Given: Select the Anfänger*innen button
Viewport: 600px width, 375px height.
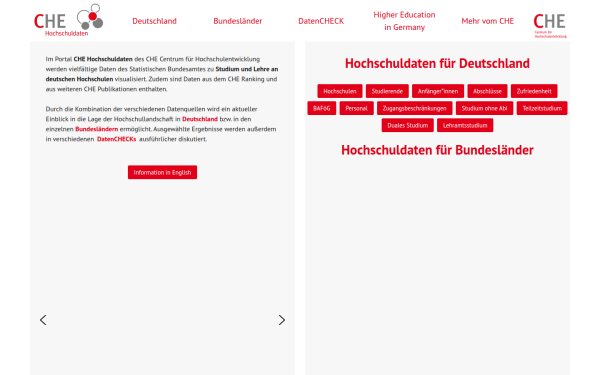Looking at the screenshot, I should pos(438,91).
